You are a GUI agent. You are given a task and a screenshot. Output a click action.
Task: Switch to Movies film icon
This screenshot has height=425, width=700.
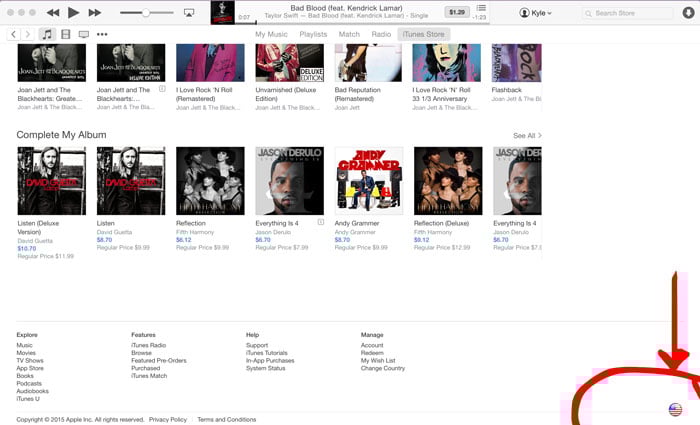(66, 34)
